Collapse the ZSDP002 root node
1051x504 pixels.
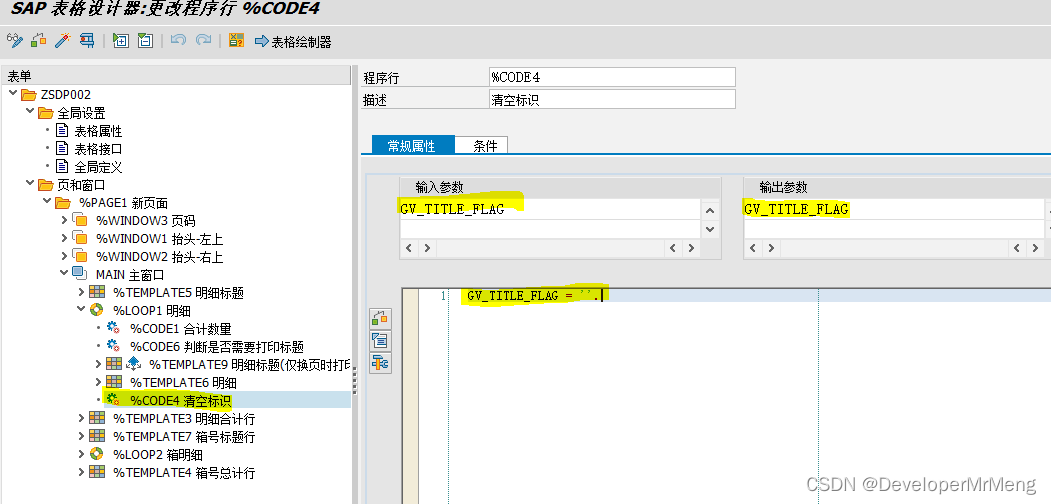13,94
